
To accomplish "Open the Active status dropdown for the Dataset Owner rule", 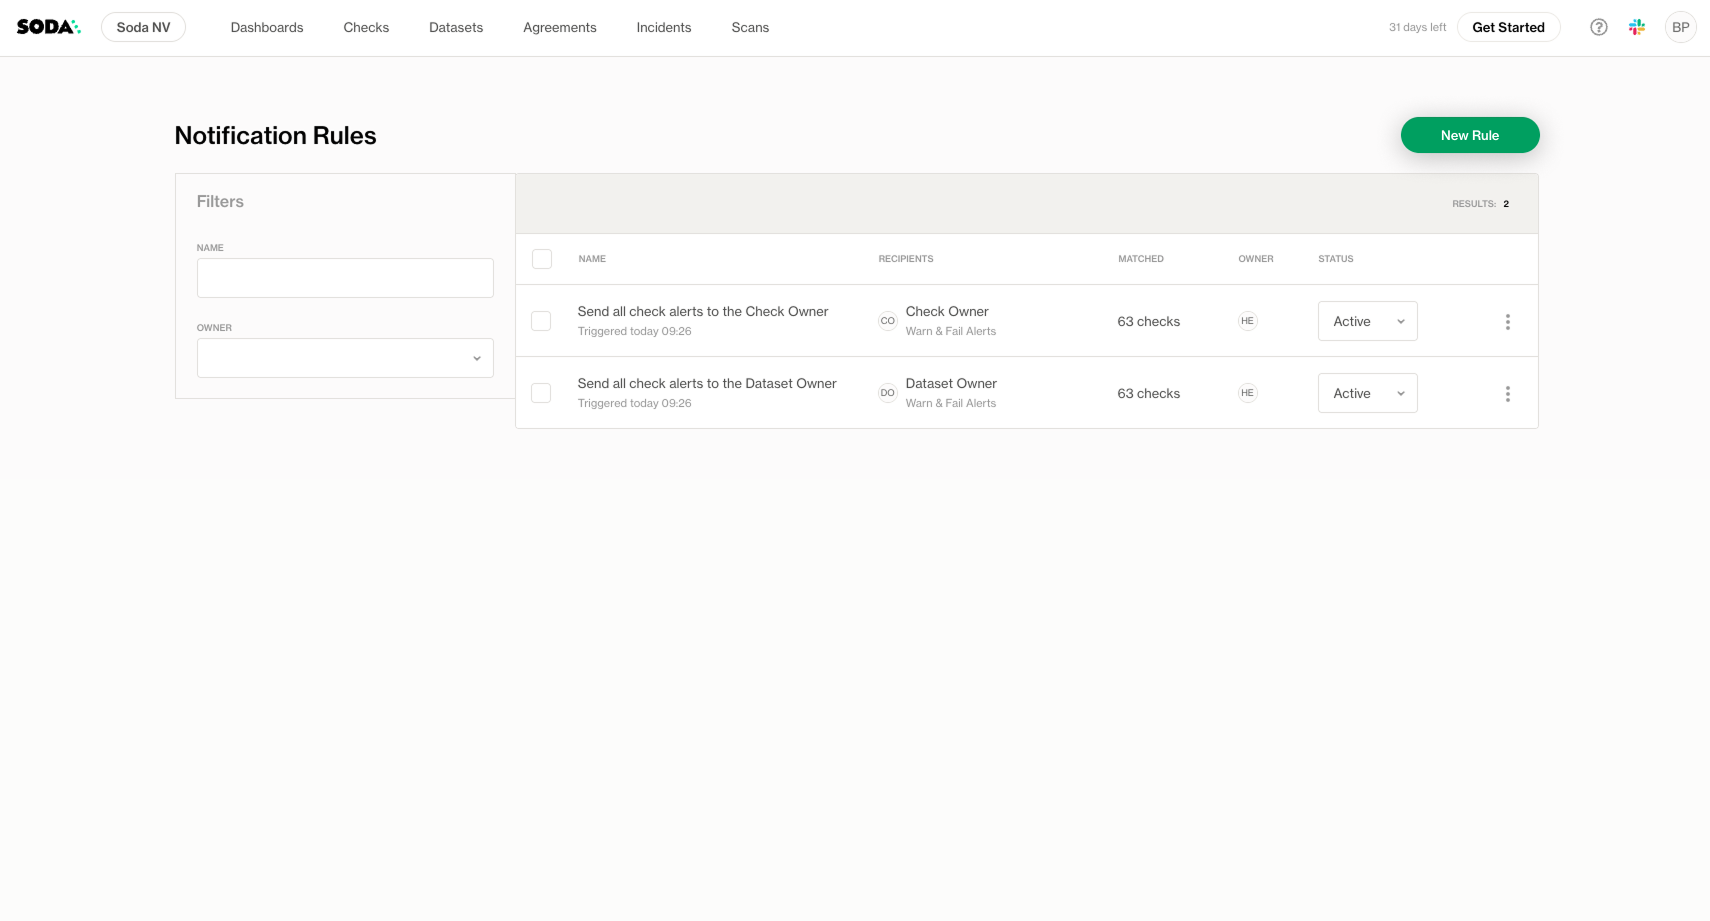I will click(1367, 393).
